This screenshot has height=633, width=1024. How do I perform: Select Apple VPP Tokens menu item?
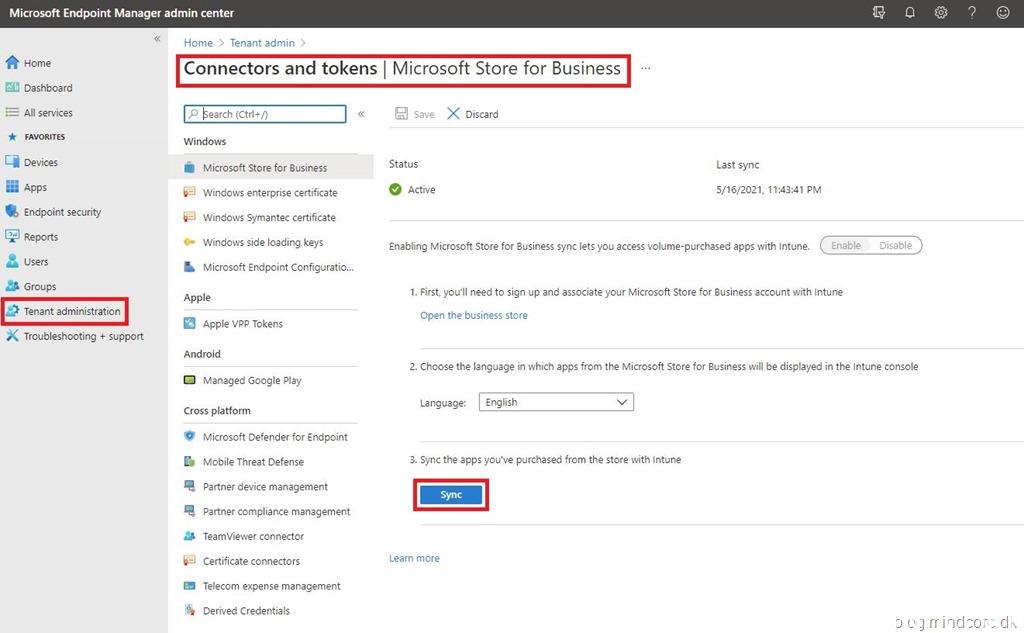tap(242, 324)
